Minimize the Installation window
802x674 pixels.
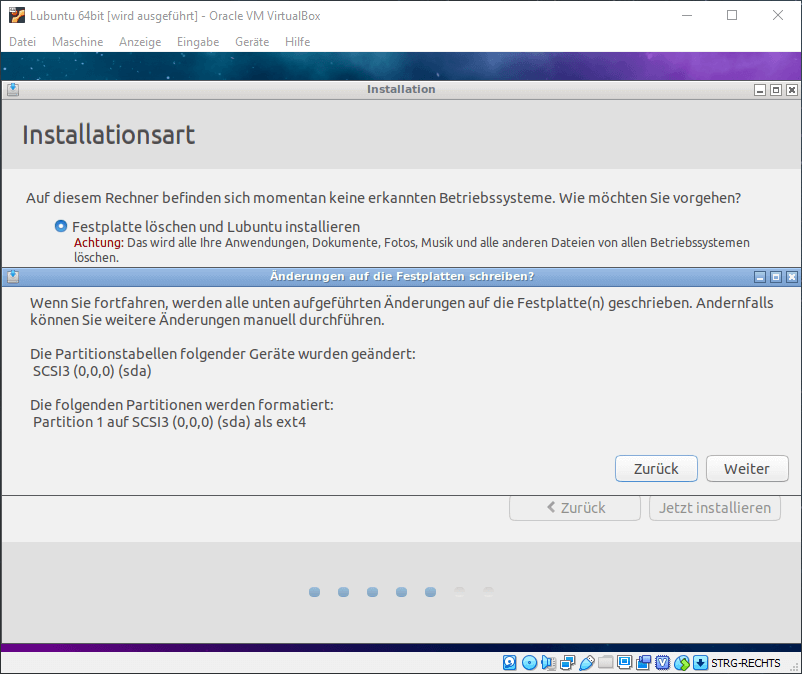coord(760,90)
